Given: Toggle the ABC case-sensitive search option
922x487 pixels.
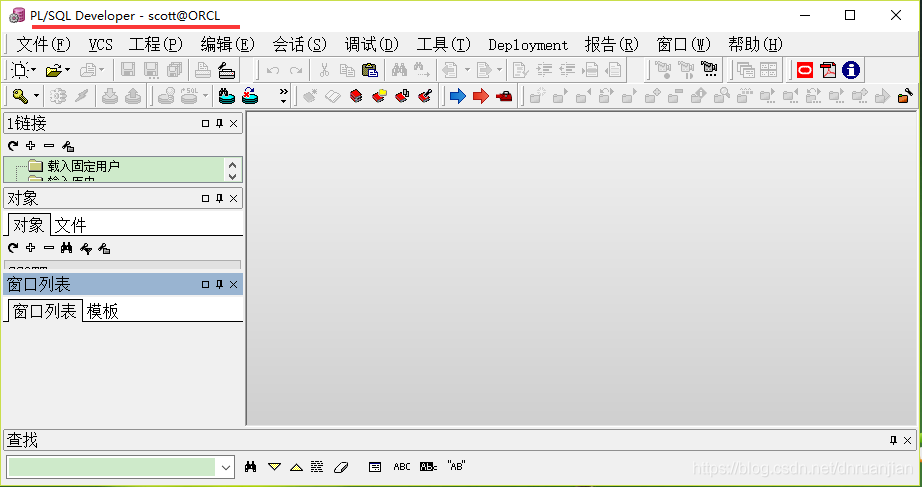Looking at the screenshot, I should 402,467.
